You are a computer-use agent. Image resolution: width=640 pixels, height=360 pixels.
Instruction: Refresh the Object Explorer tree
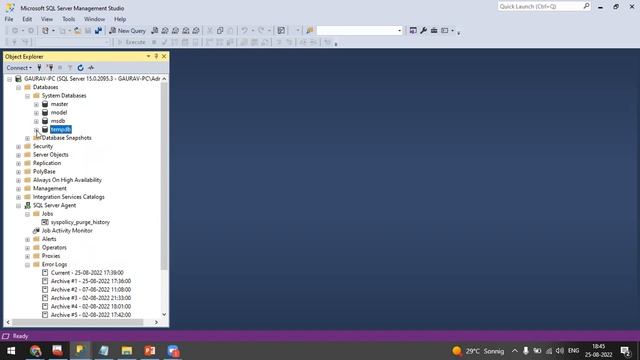pos(80,68)
